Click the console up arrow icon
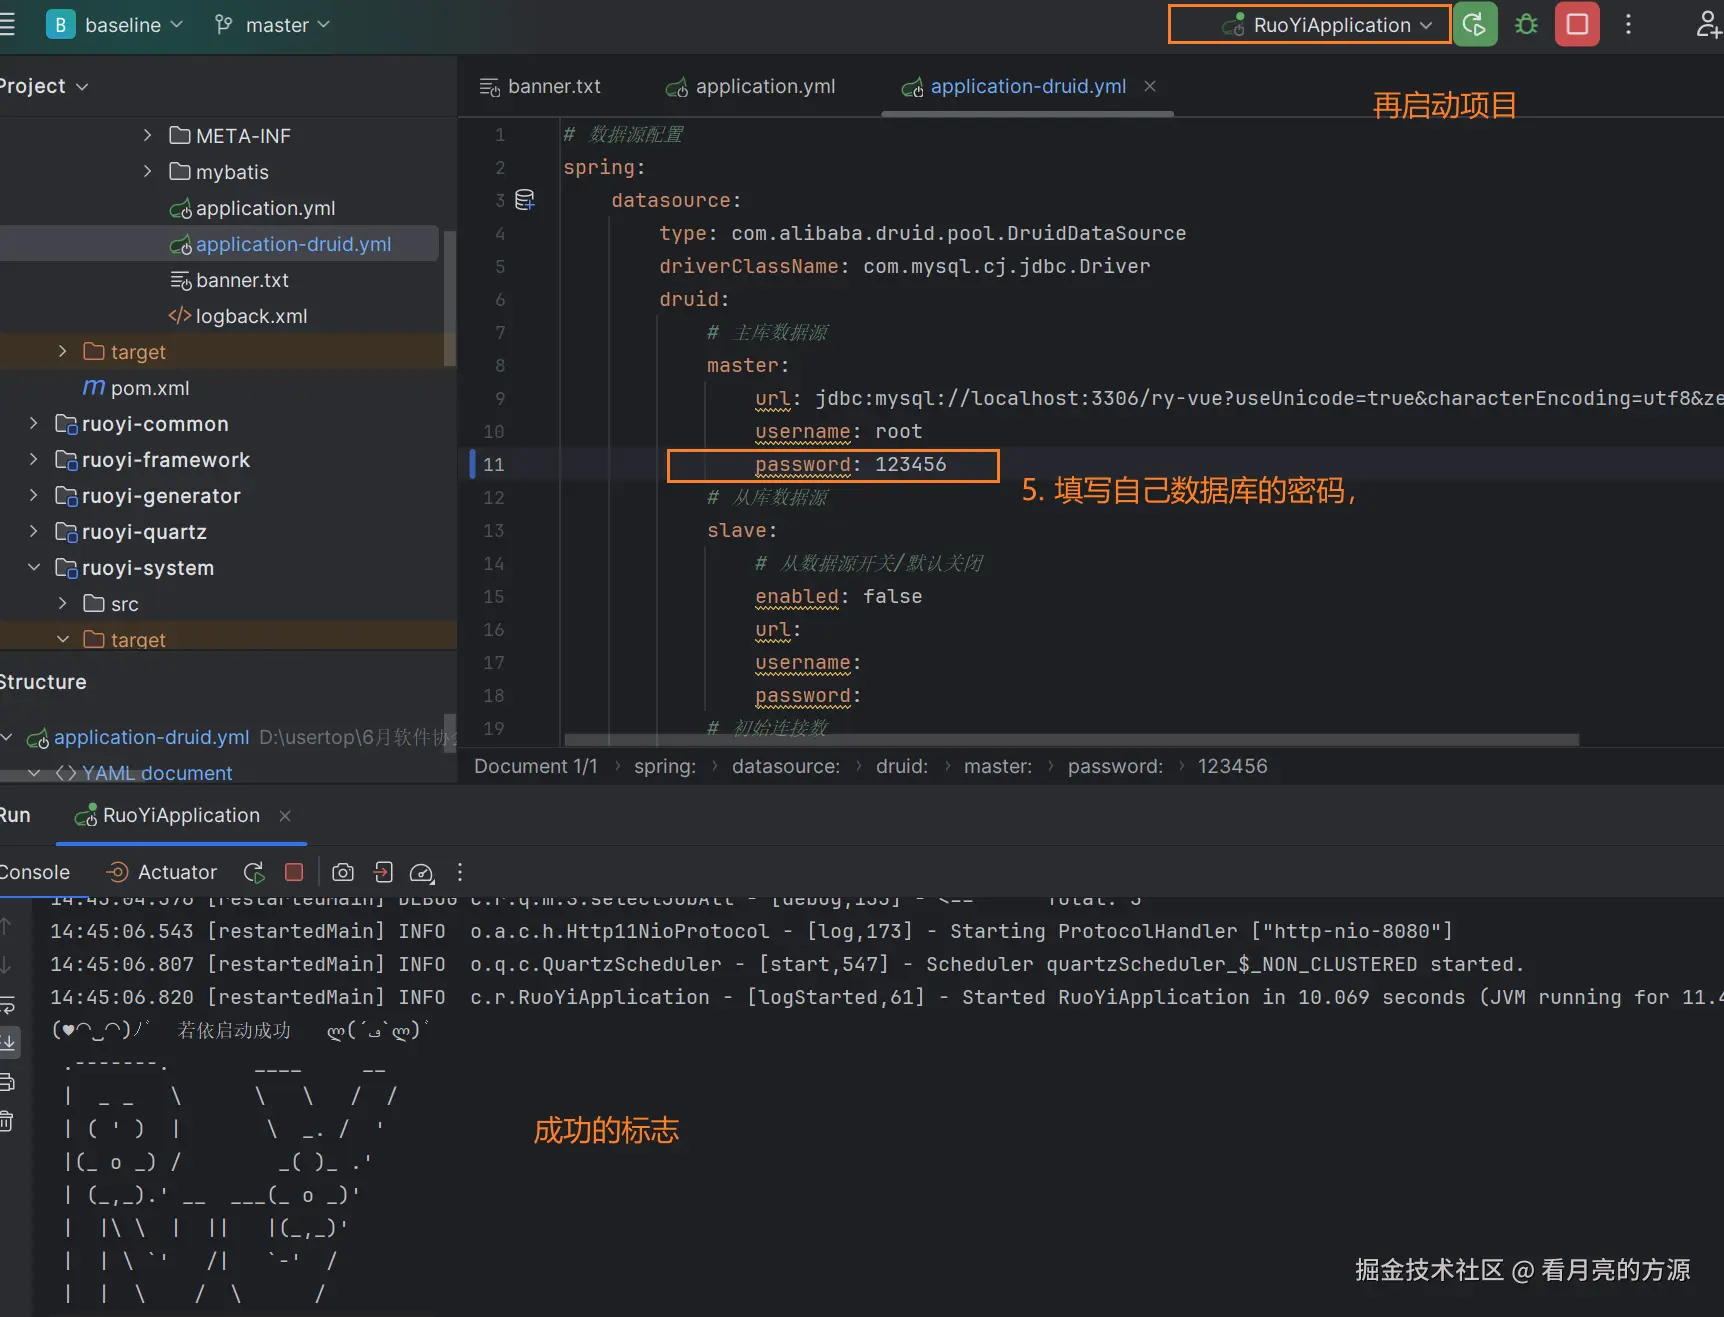The width and height of the screenshot is (1724, 1317). coord(6,926)
